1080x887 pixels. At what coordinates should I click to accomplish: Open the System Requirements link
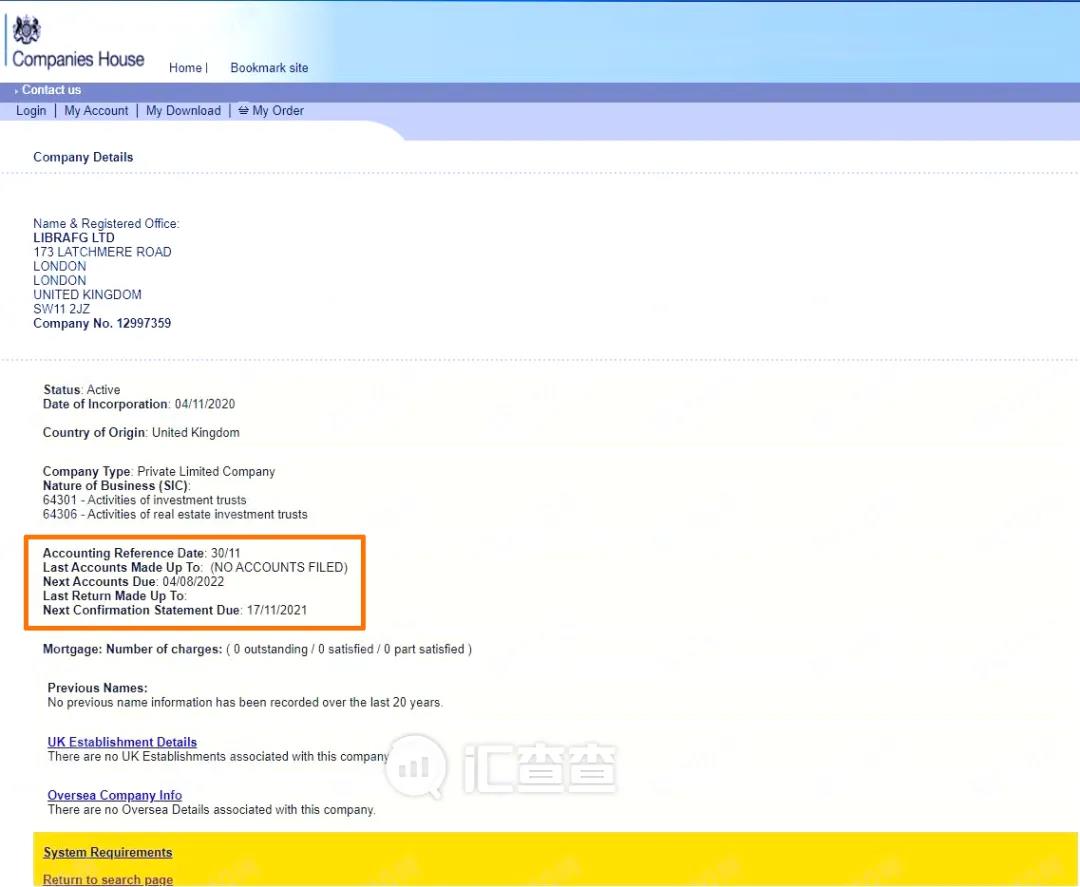107,852
